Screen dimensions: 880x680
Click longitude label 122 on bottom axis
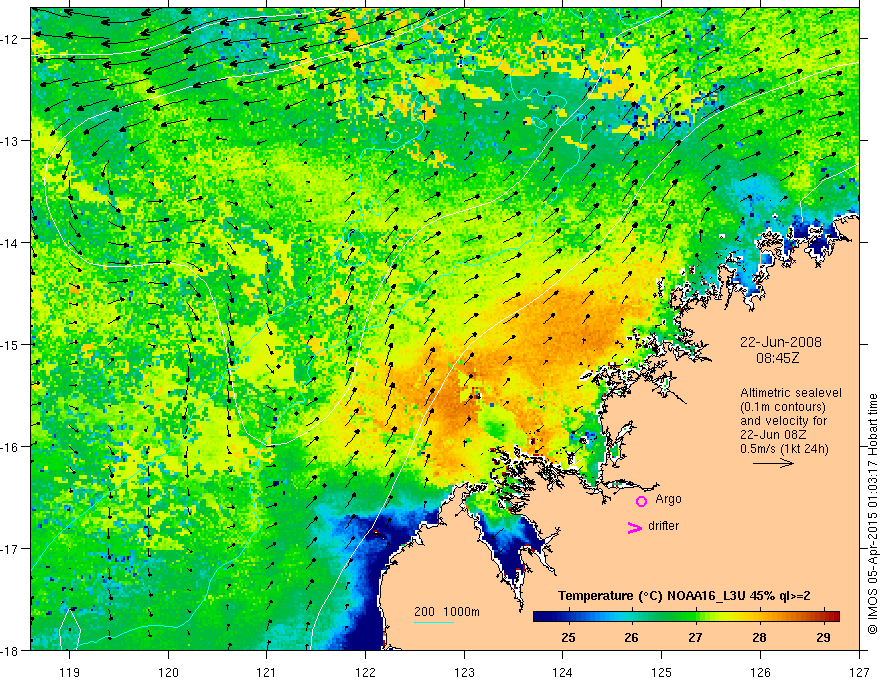tap(365, 672)
